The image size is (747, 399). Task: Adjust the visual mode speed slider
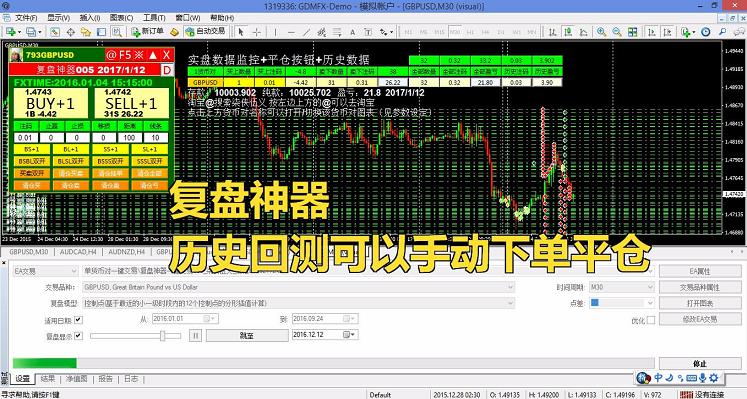click(162, 336)
